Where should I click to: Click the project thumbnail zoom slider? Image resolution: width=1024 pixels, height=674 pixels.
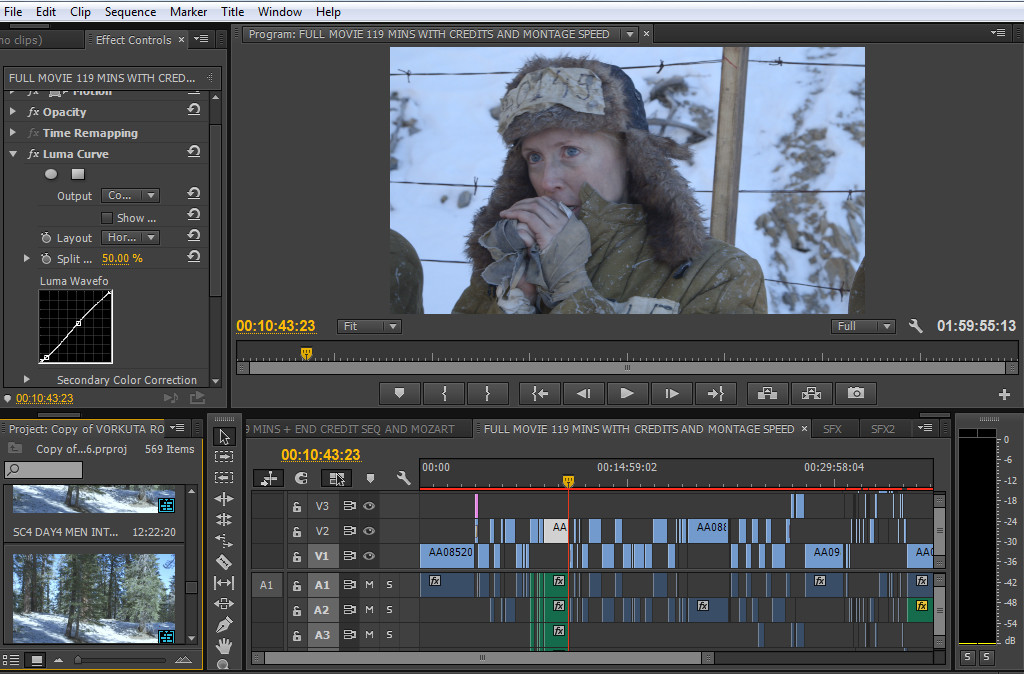78,660
